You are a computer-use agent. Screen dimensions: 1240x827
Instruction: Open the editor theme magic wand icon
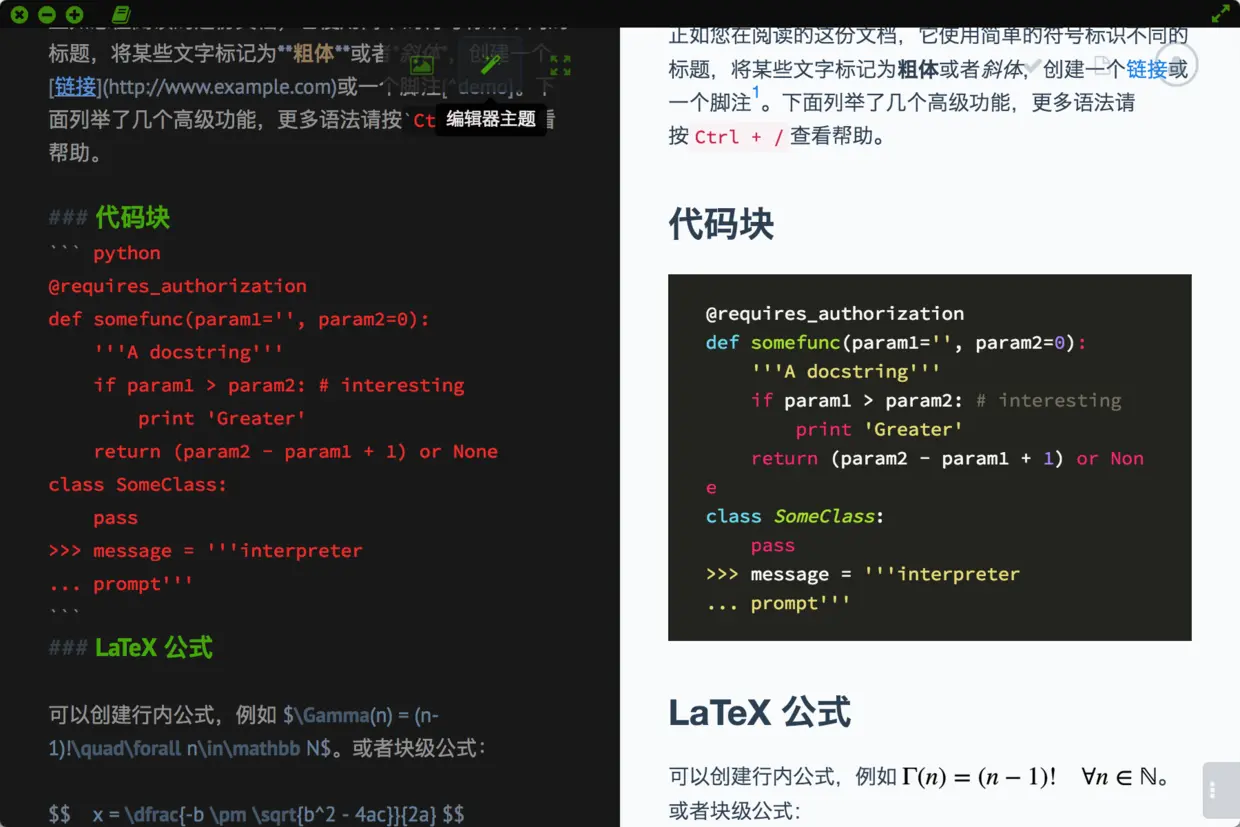coord(490,65)
